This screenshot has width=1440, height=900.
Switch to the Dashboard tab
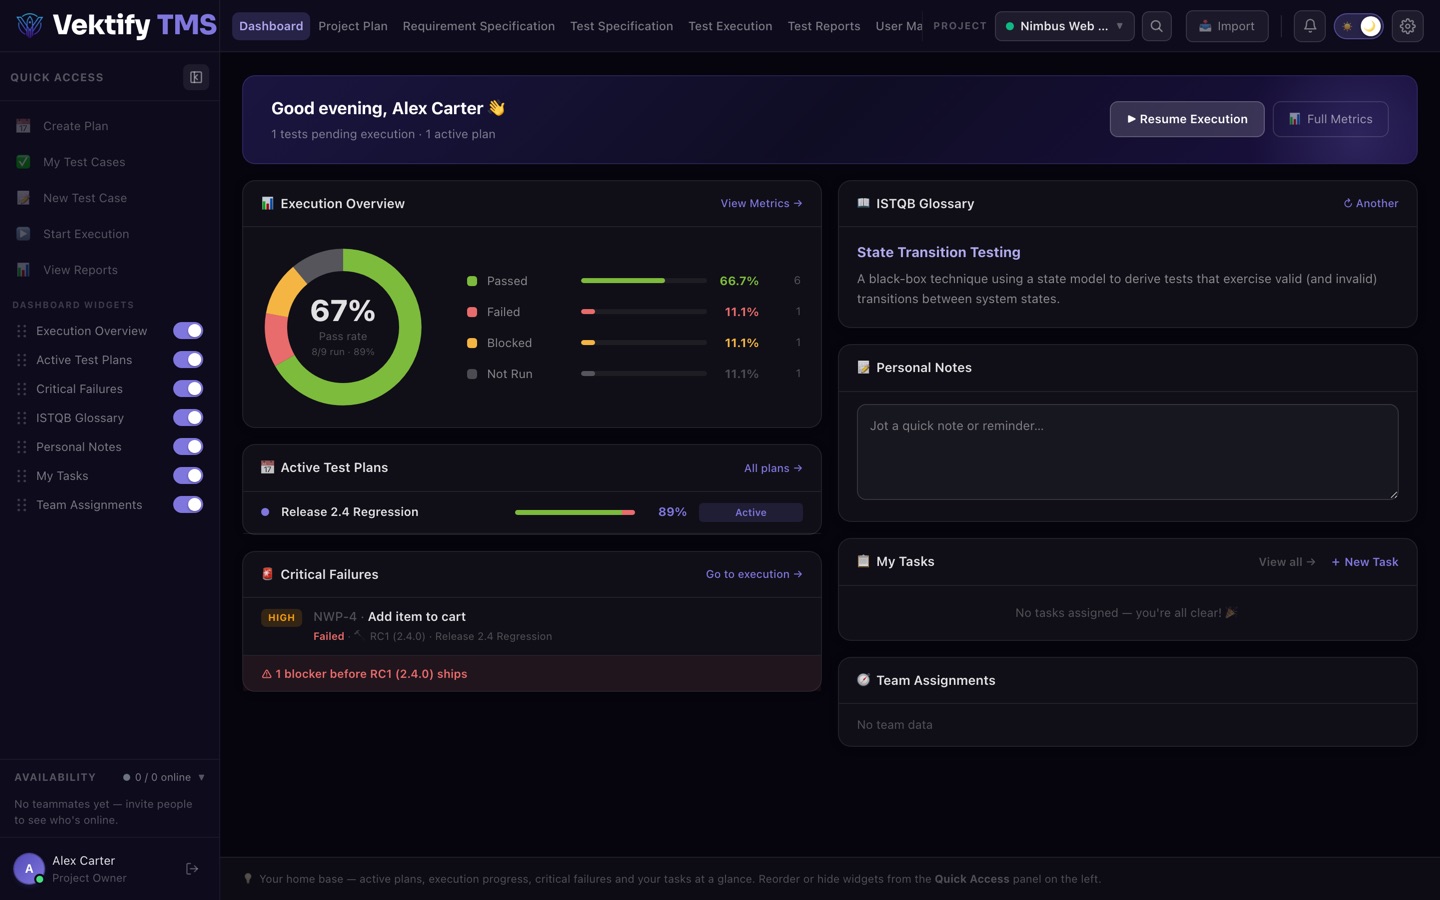pos(271,26)
